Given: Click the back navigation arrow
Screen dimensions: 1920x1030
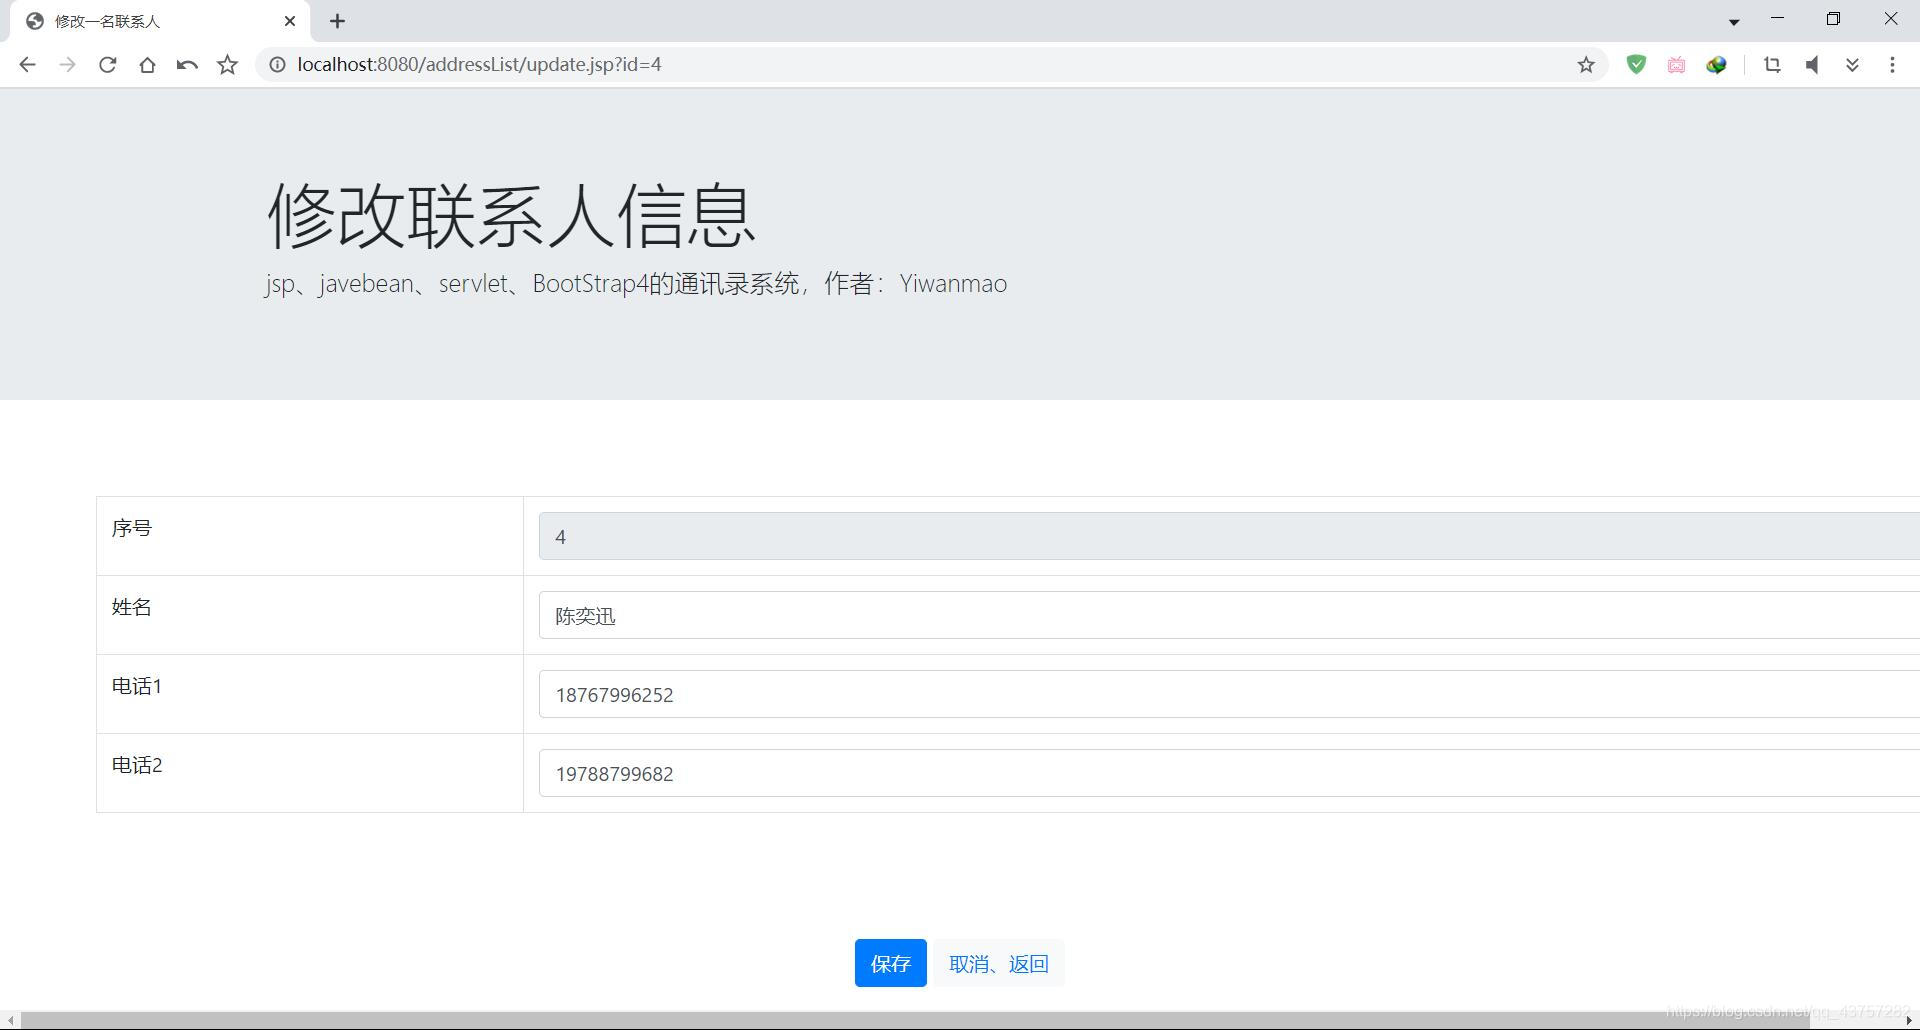Looking at the screenshot, I should (27, 64).
